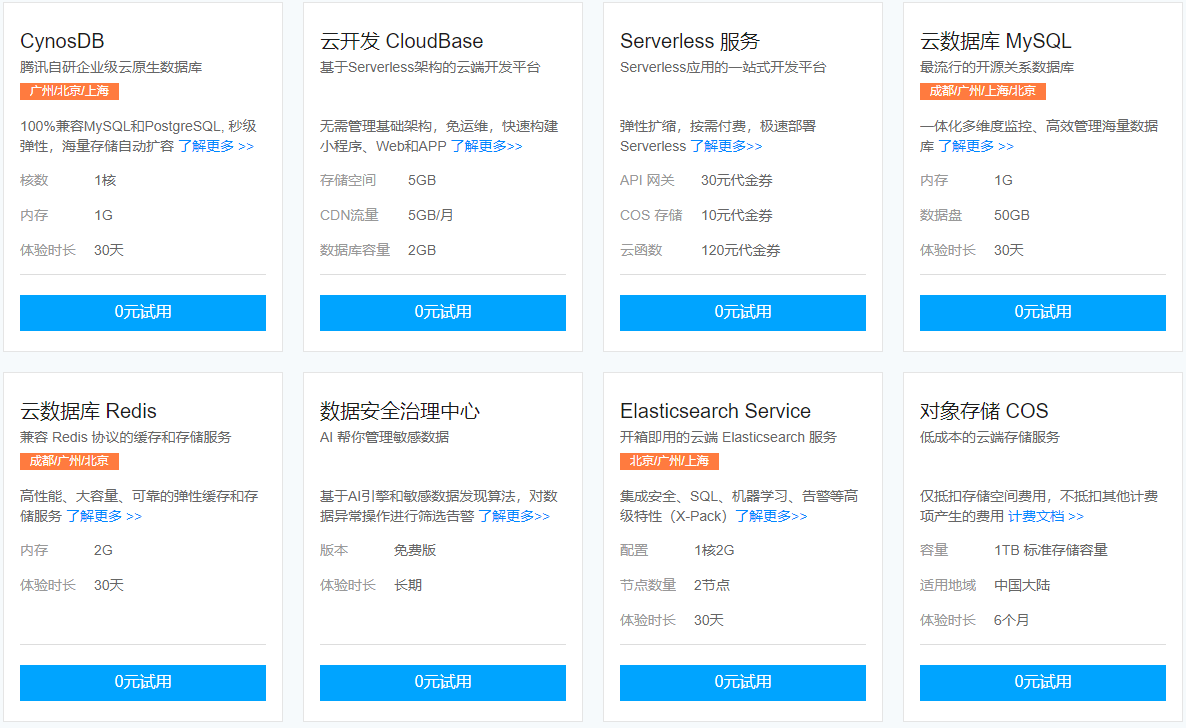Click the Serverless 服务 heading

(690, 41)
